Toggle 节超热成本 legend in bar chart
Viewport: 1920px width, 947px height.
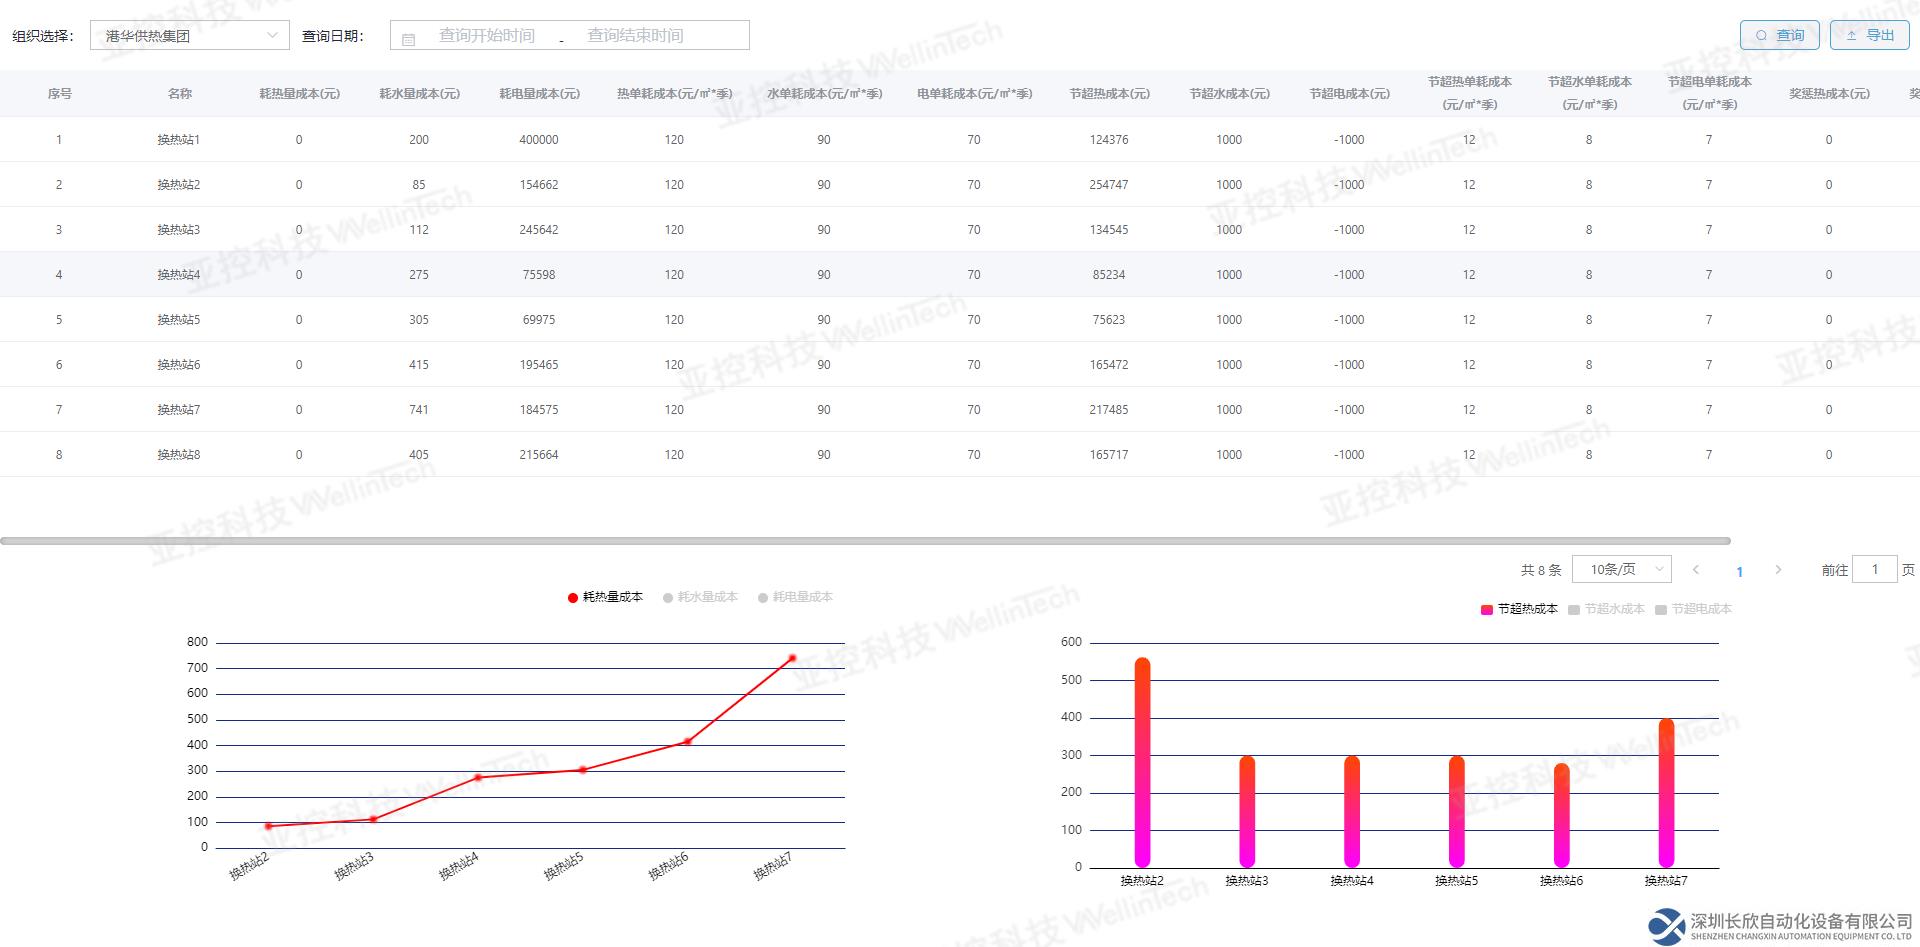[1519, 609]
